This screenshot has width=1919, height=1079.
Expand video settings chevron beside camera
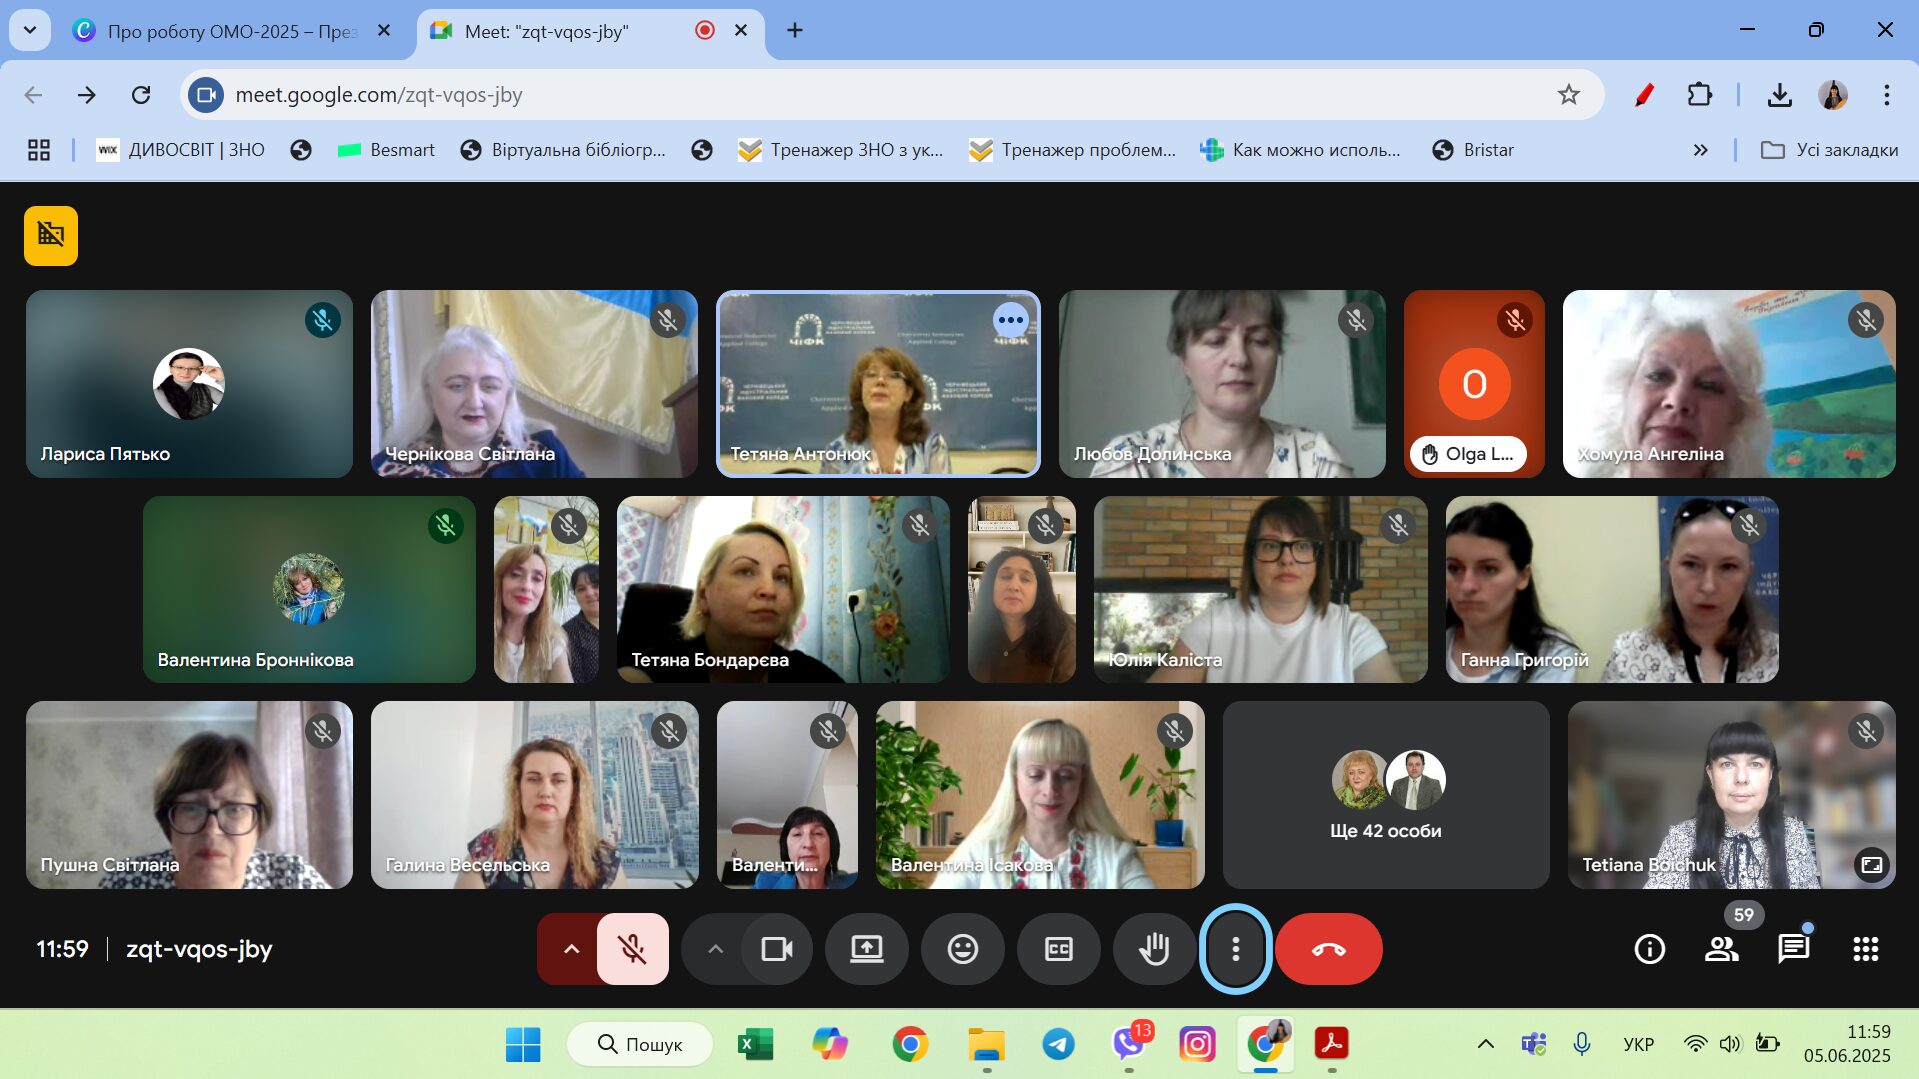coord(715,949)
